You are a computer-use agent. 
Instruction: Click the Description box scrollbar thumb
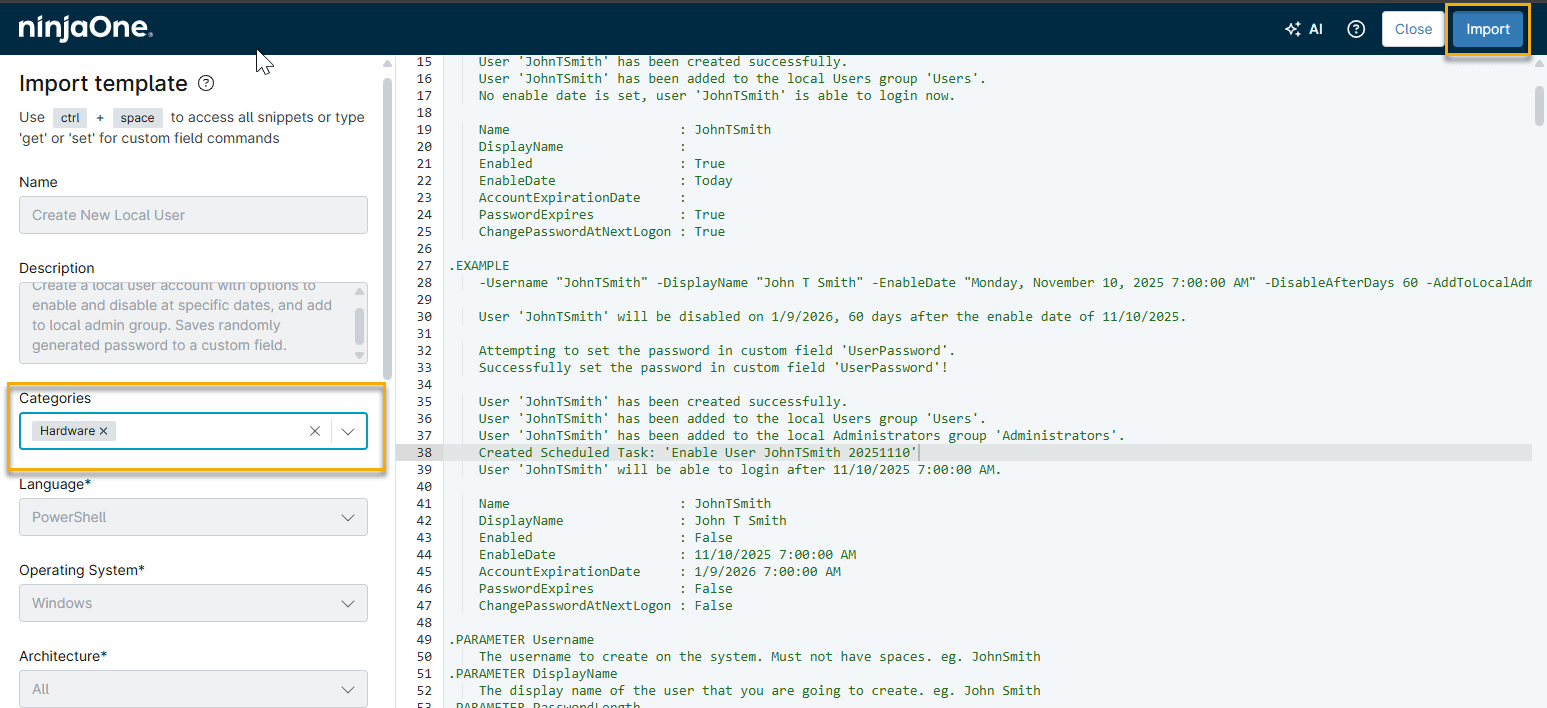(x=360, y=325)
